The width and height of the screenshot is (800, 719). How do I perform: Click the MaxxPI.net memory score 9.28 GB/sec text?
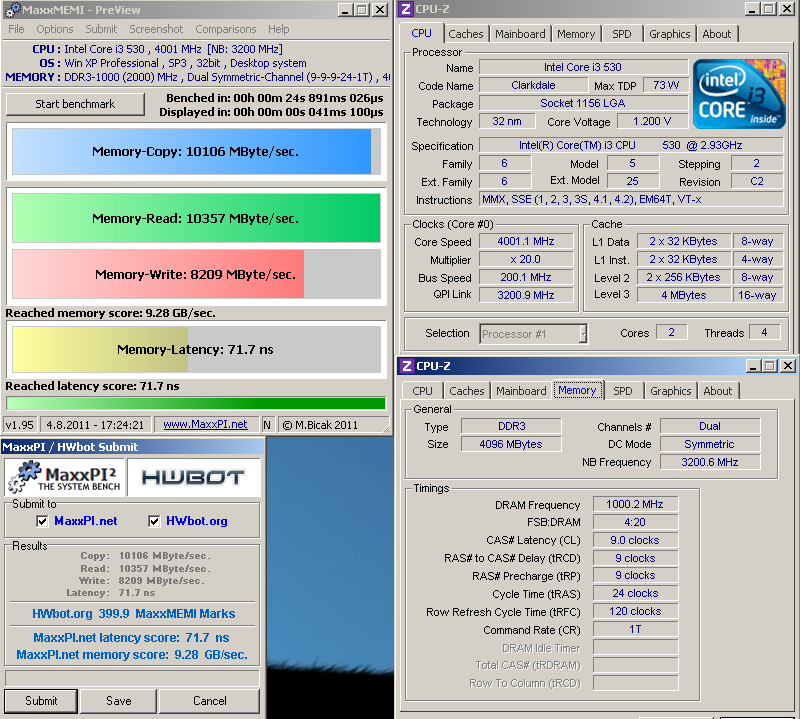tap(132, 655)
